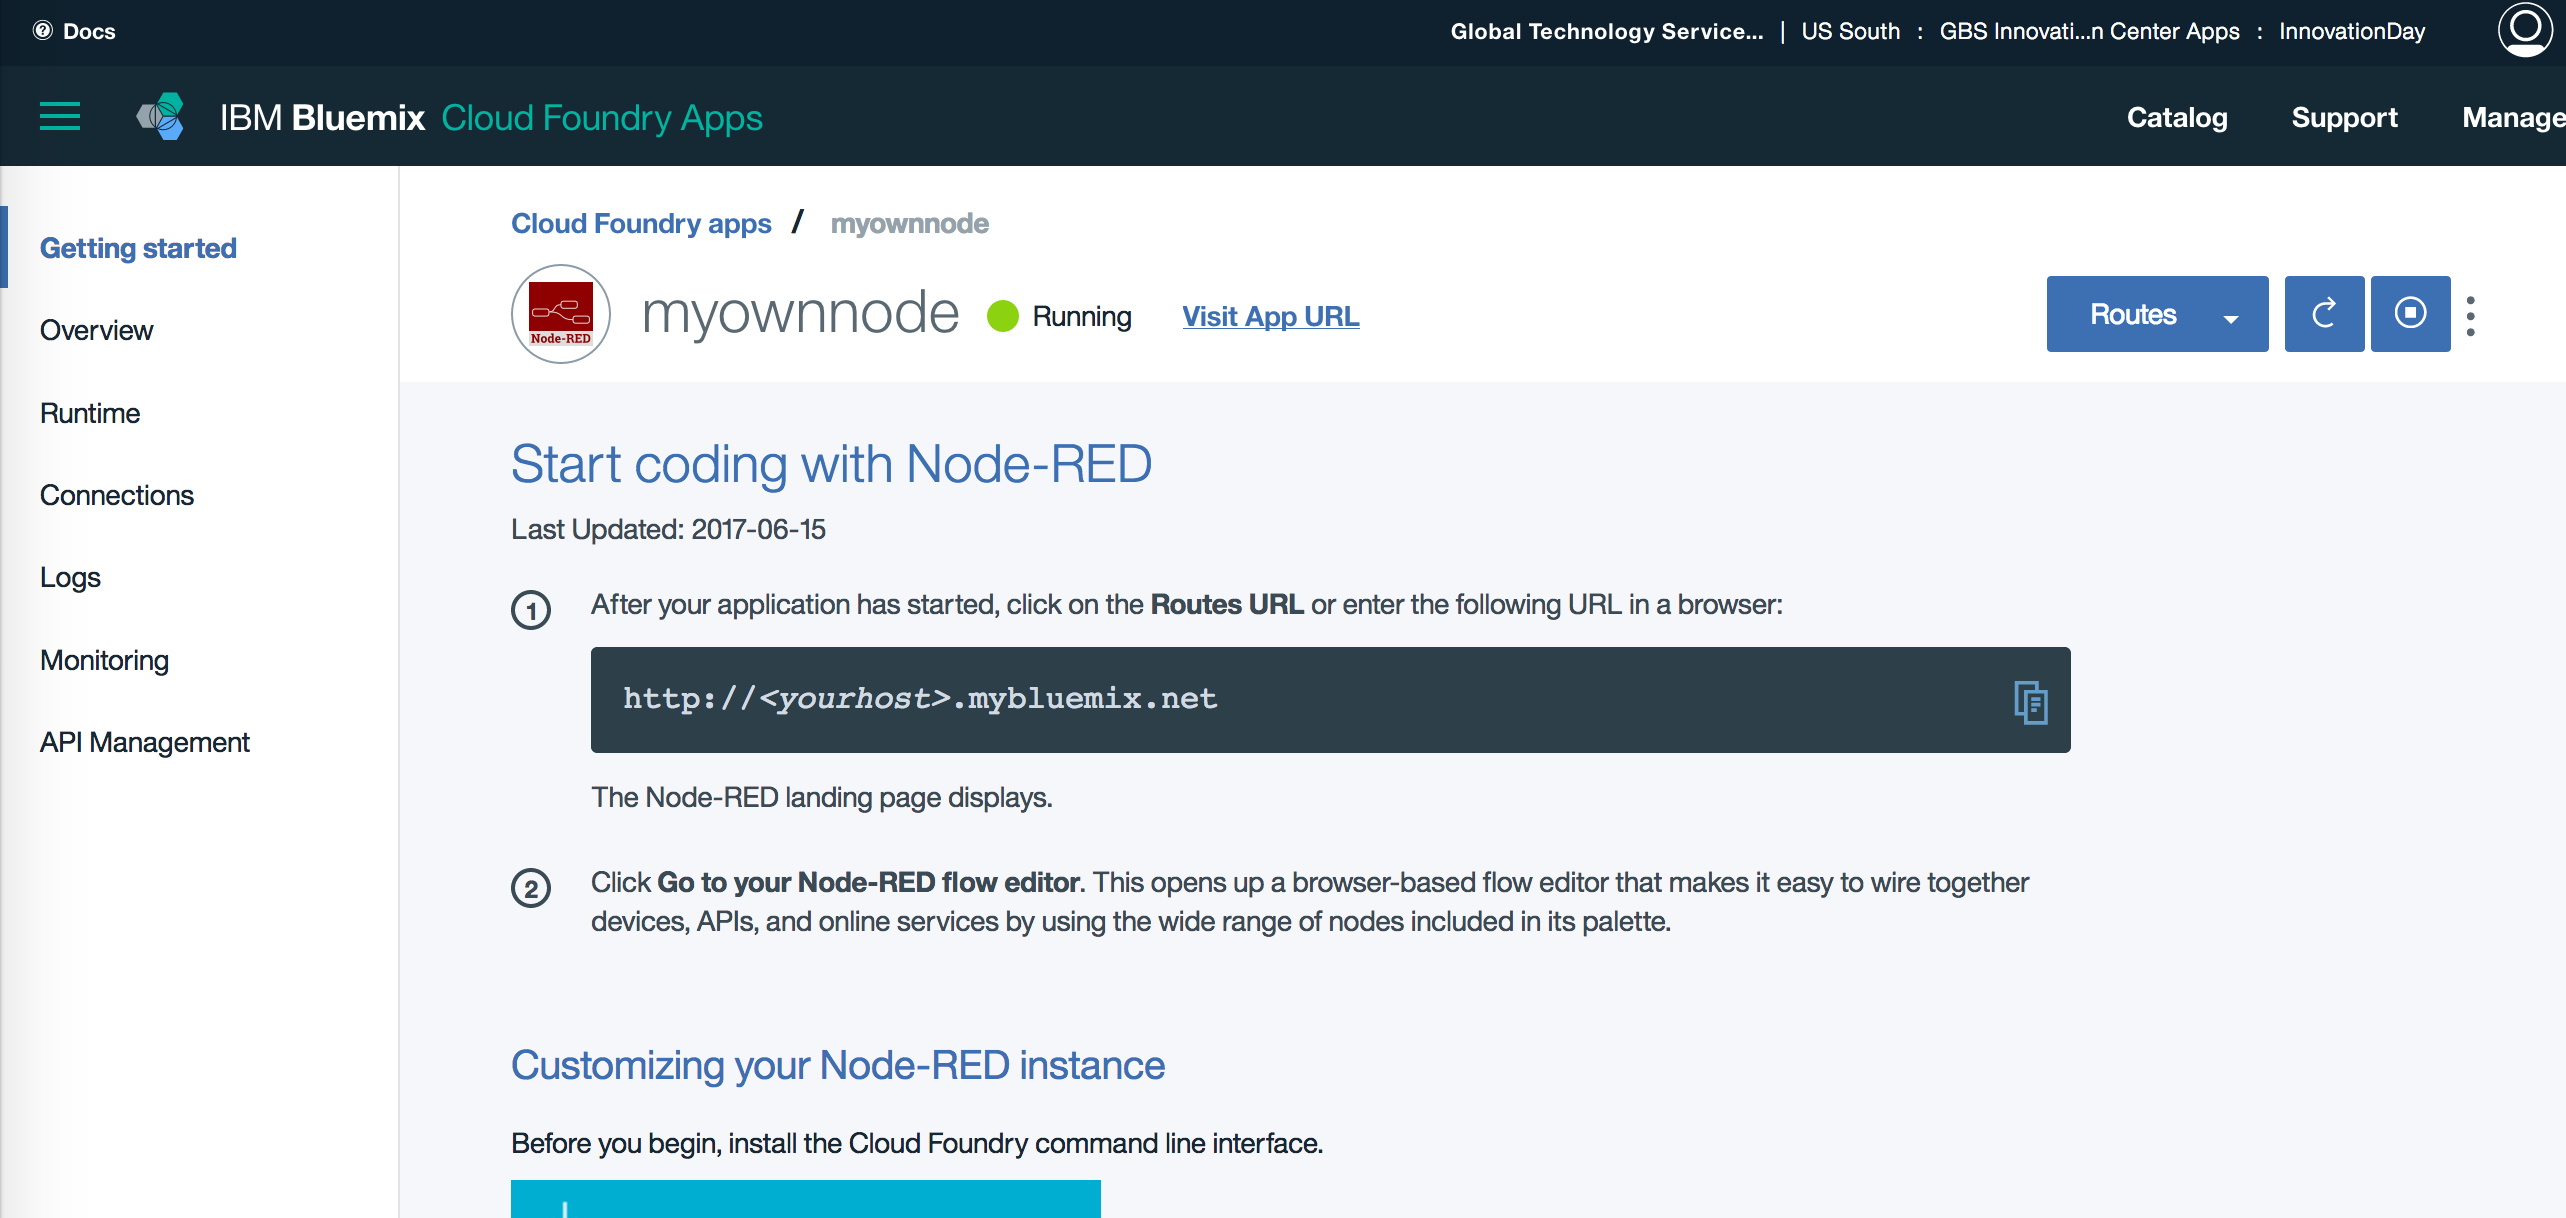Open the hamburger navigation menu
The width and height of the screenshot is (2566, 1218).
click(60, 117)
